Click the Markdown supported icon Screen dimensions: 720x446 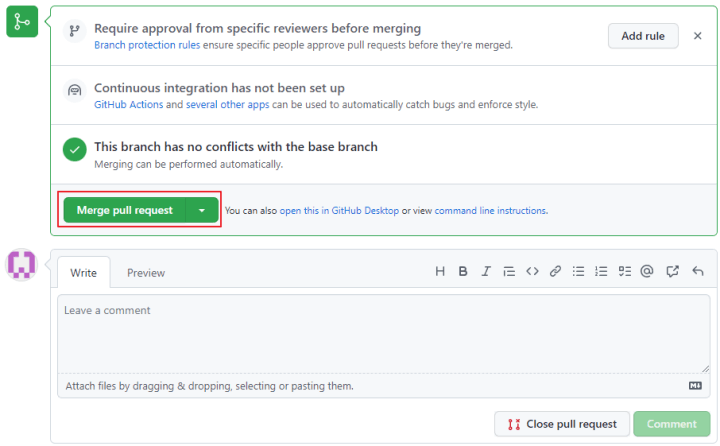coord(695,386)
